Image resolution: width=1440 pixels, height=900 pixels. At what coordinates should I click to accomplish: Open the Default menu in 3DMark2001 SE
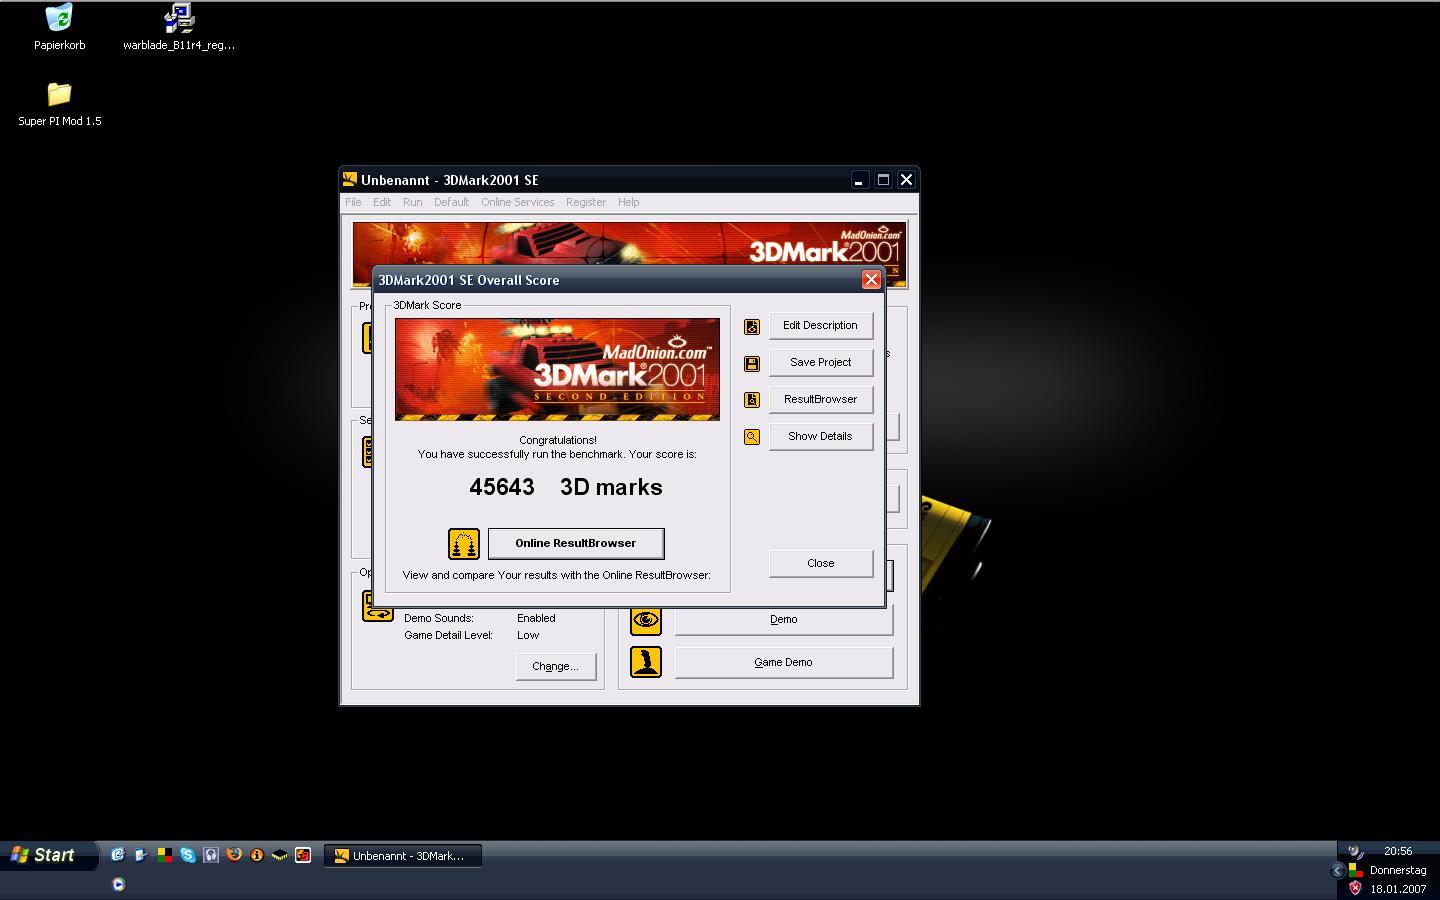tap(451, 202)
